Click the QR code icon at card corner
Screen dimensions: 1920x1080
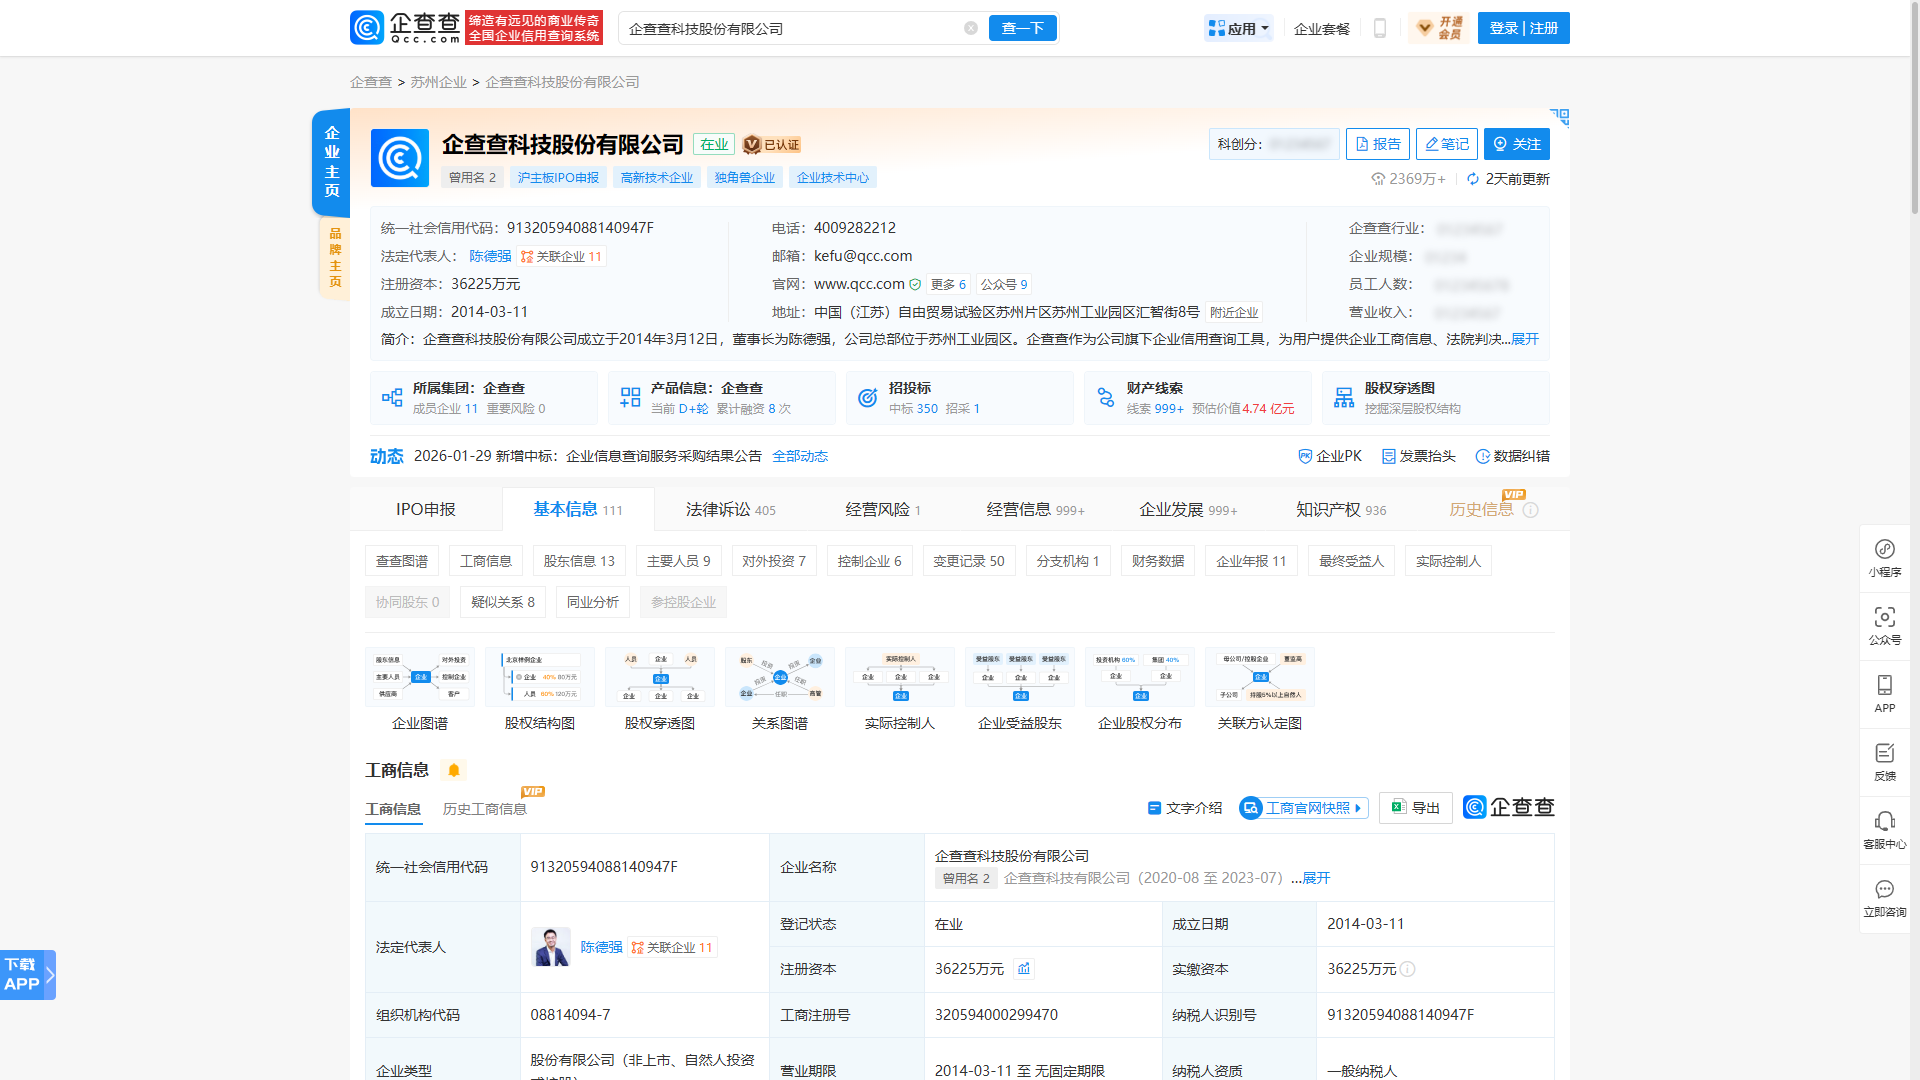pyautogui.click(x=1559, y=117)
